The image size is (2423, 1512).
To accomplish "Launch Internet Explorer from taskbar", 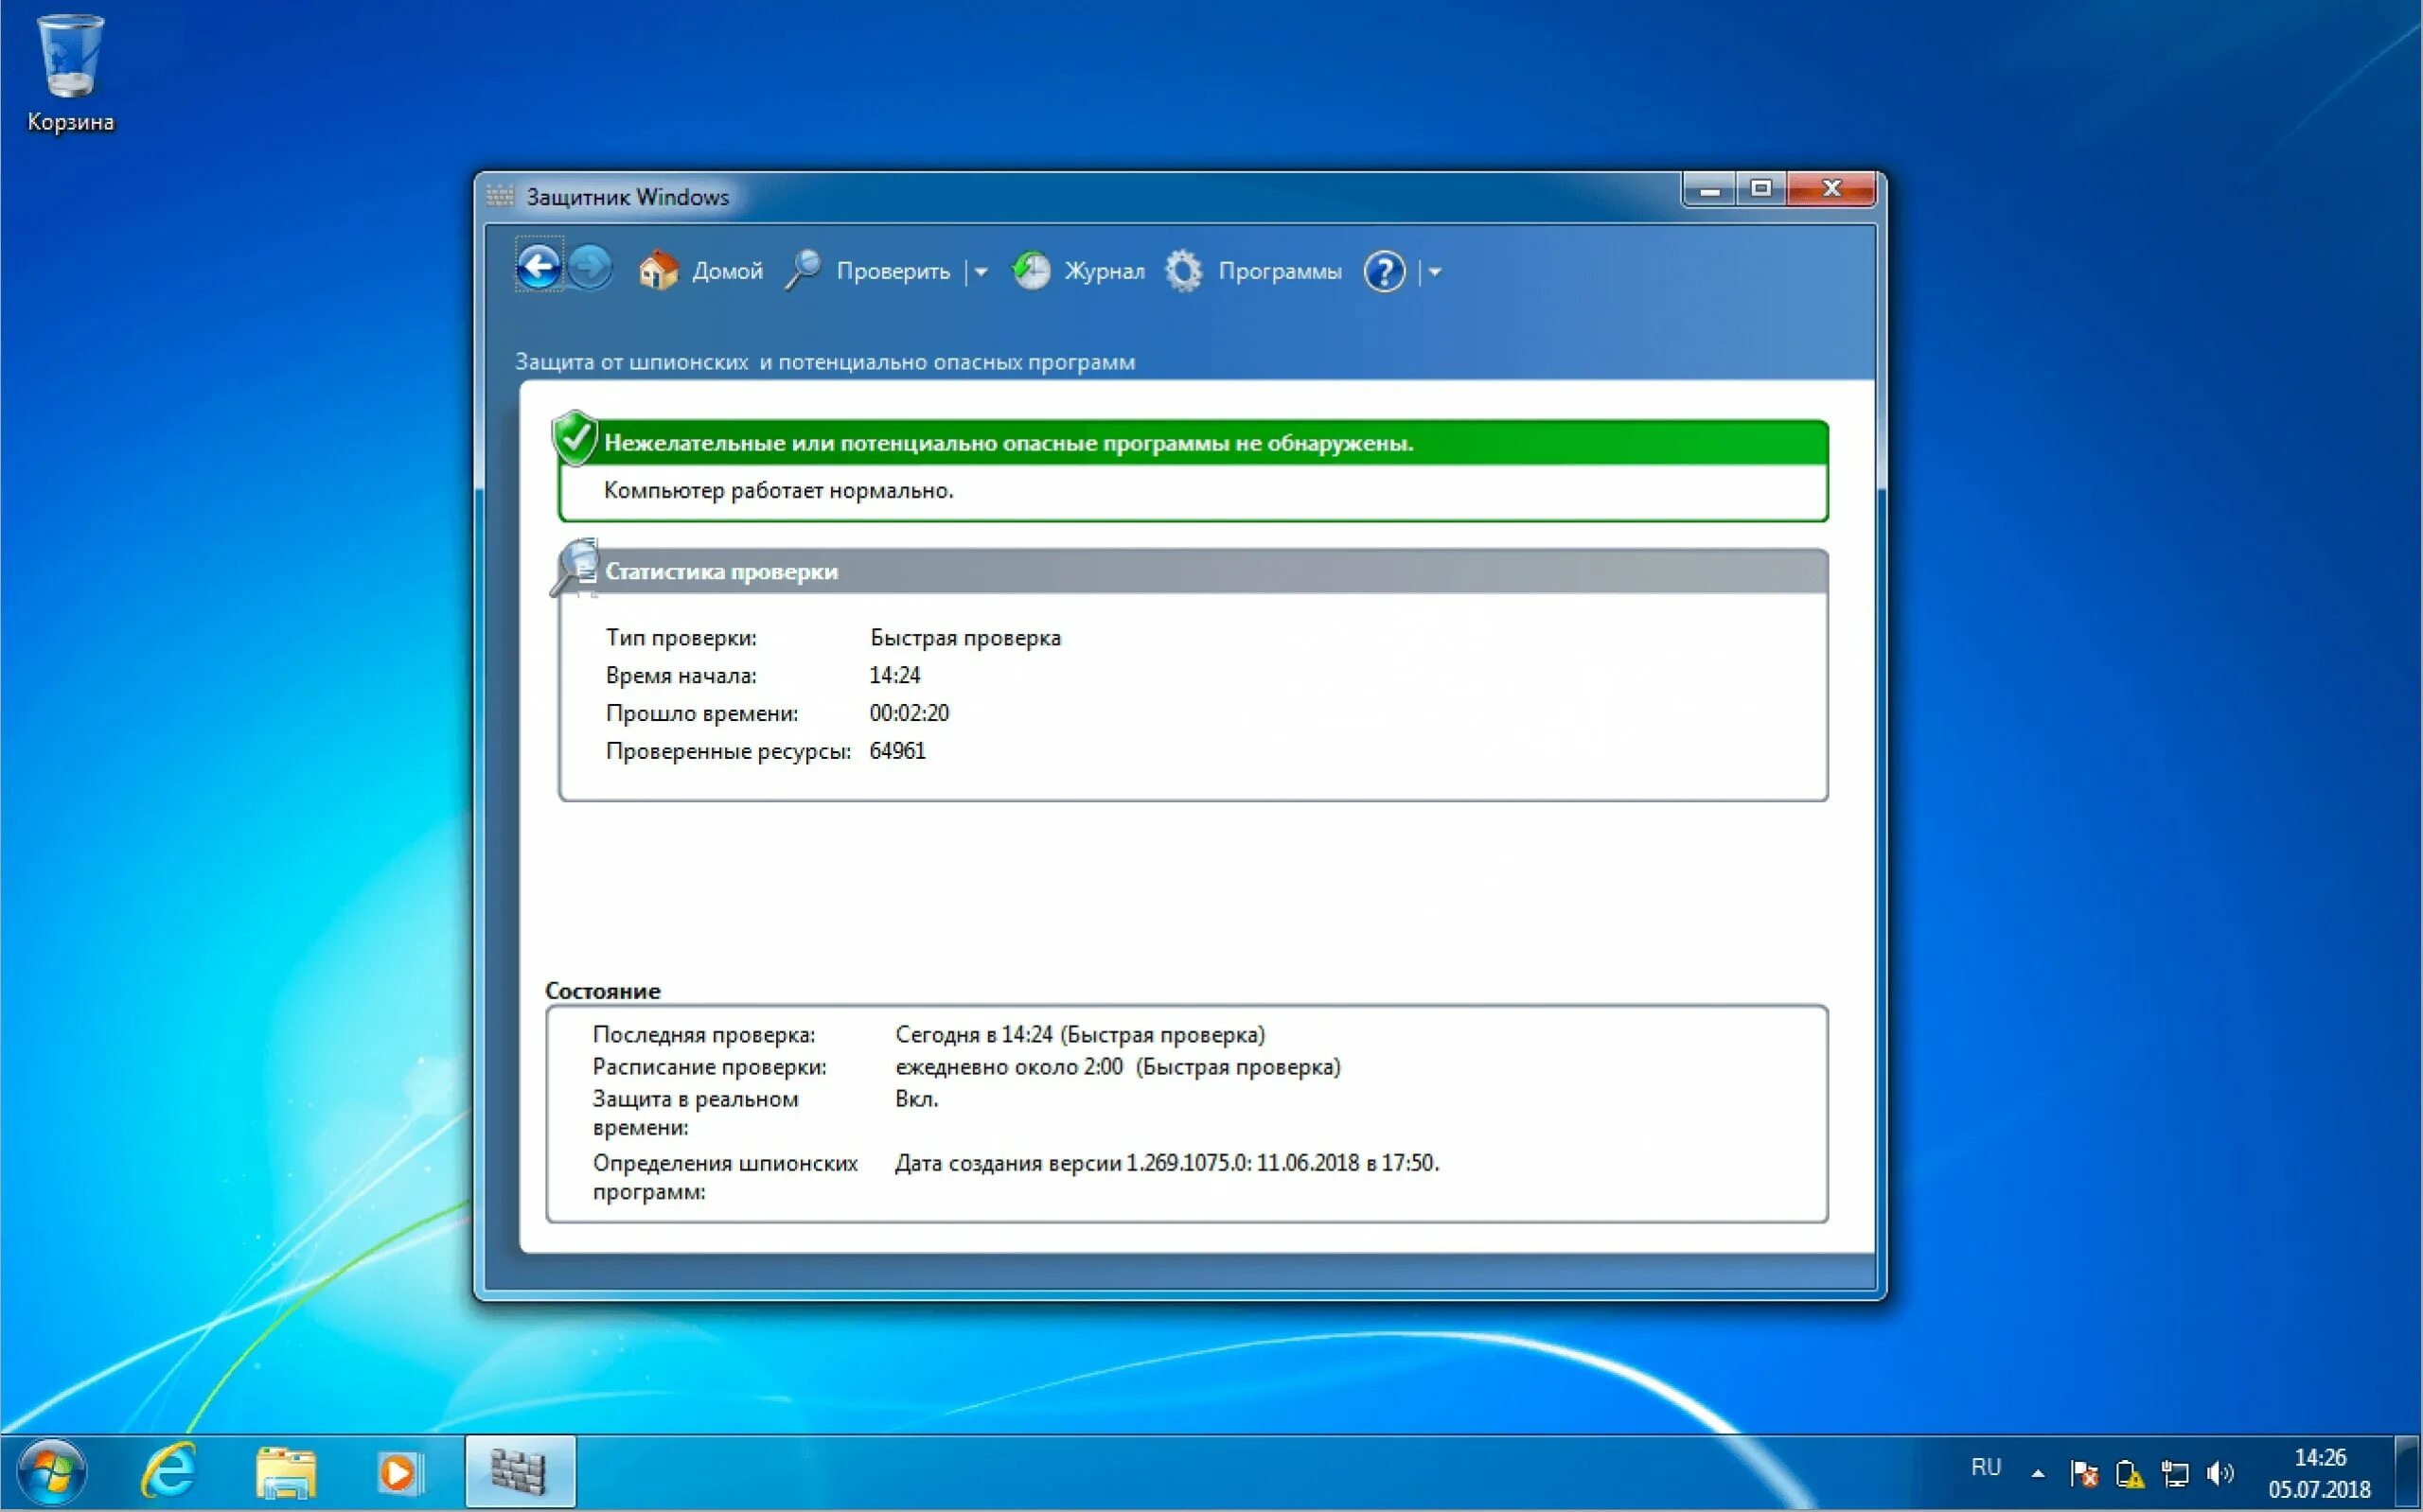I will coord(169,1472).
